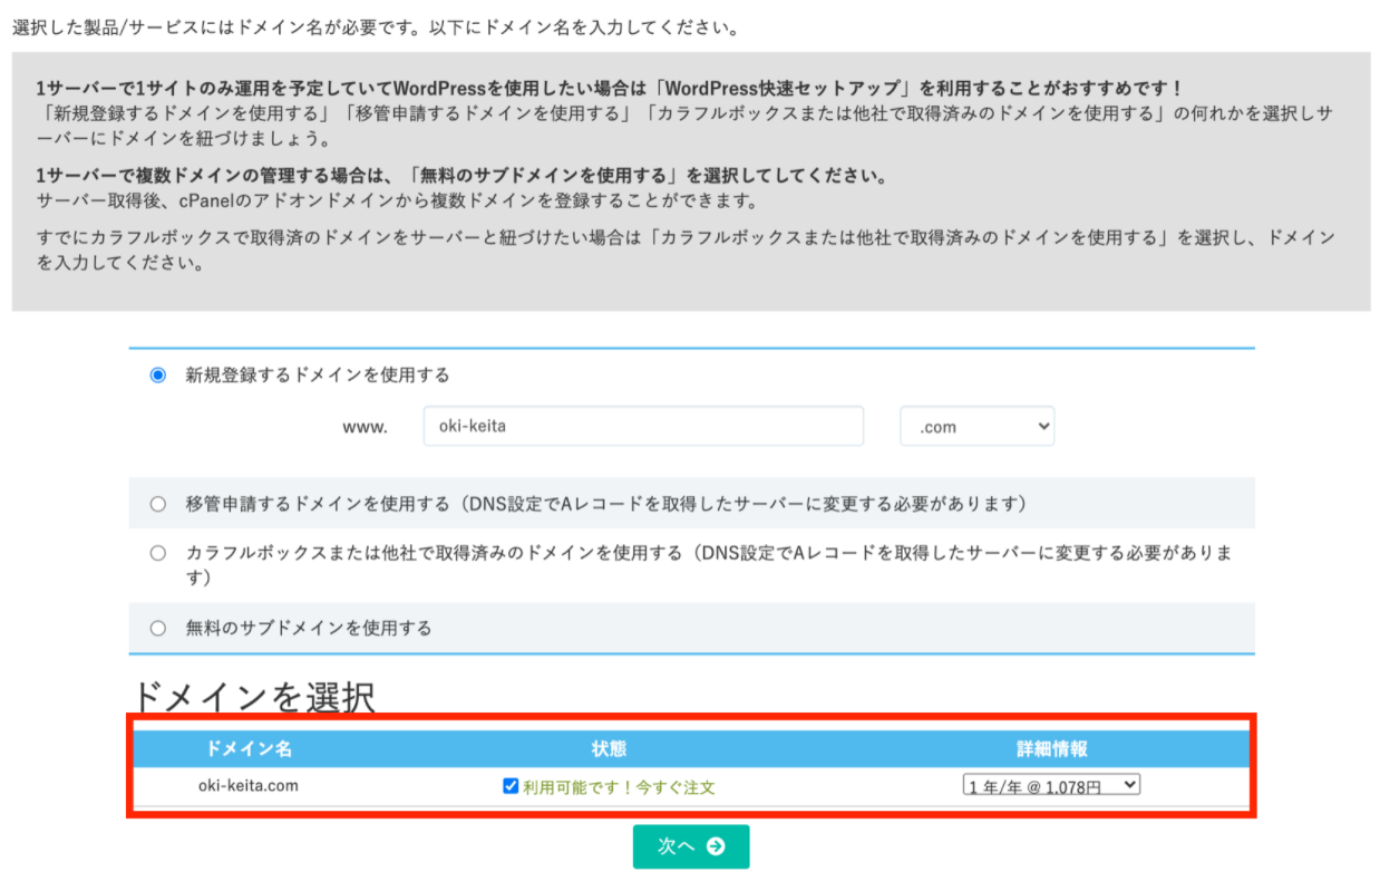Select the カラフルボックスまたは他社で取得済みのドメイン option
This screenshot has width=1382, height=880.
[x=157, y=552]
